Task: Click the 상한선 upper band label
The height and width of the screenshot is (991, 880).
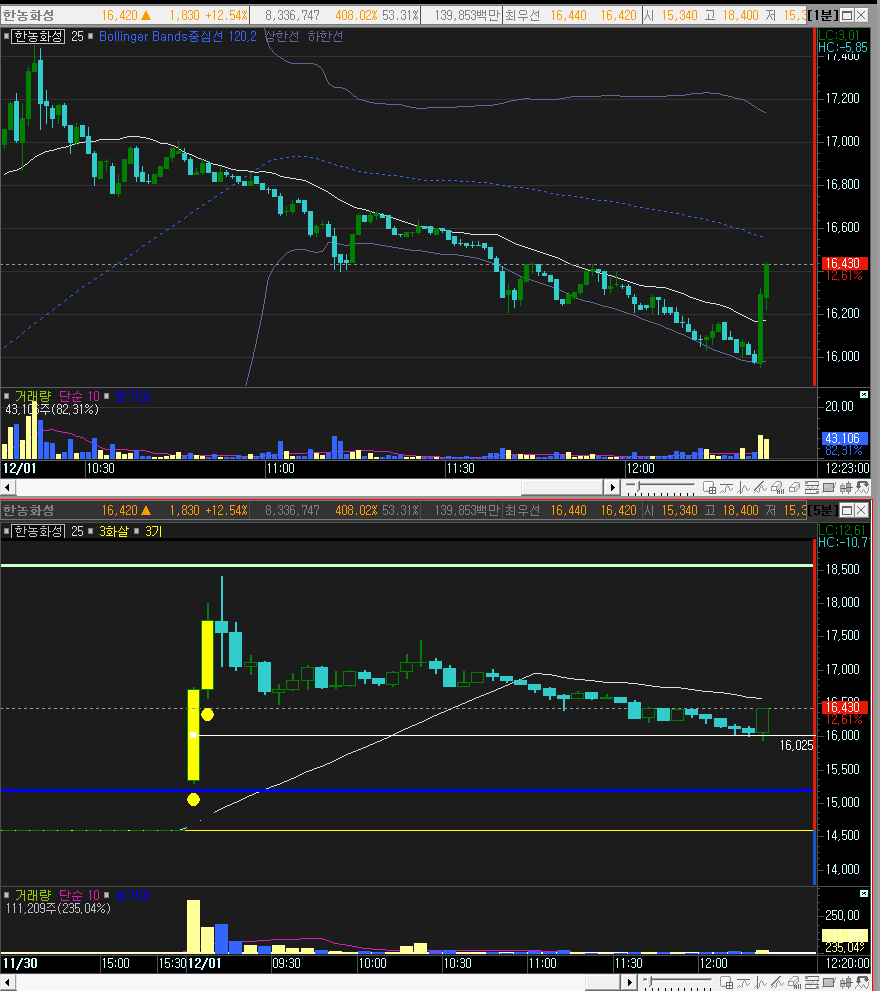Action: point(282,37)
